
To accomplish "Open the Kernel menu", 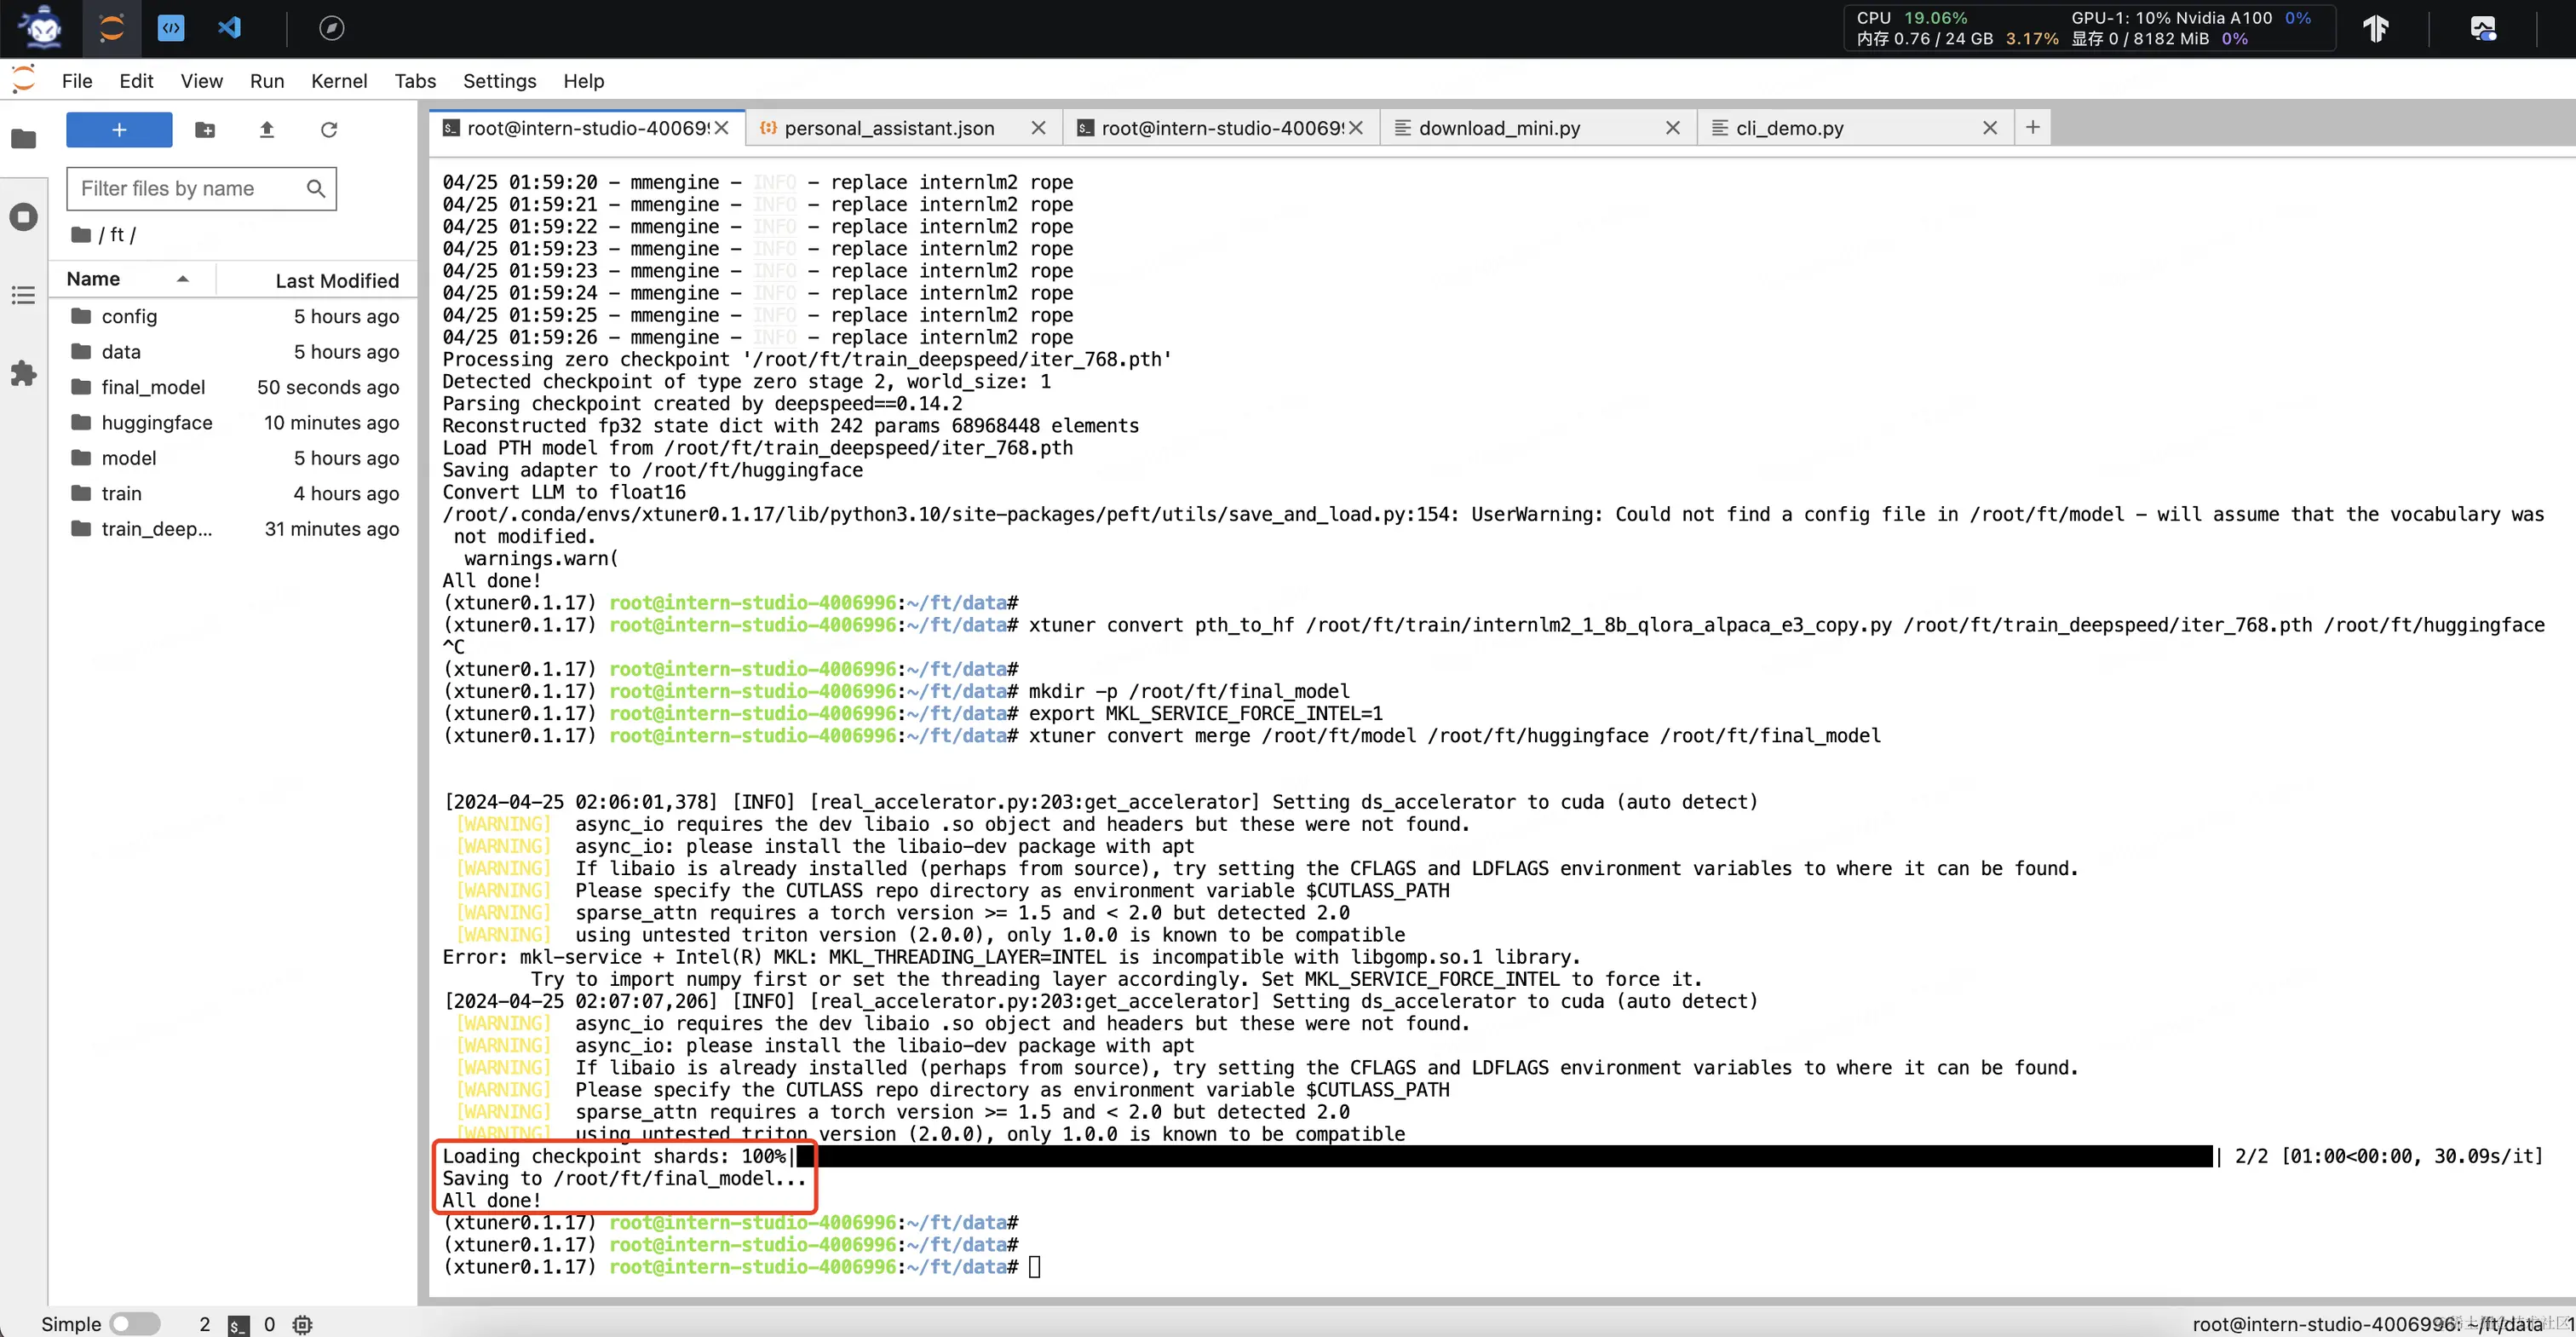I will point(338,81).
